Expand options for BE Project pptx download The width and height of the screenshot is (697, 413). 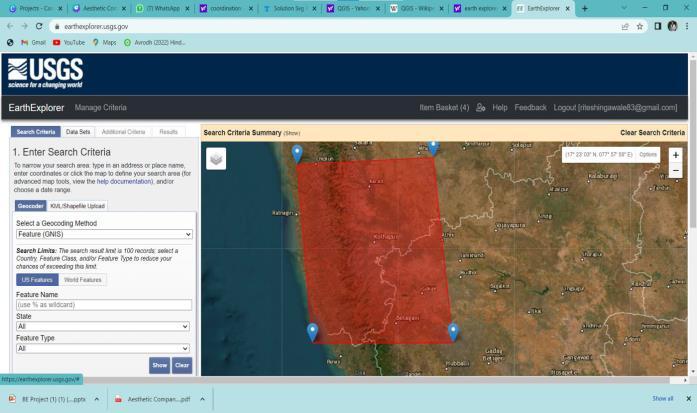tap(96, 399)
